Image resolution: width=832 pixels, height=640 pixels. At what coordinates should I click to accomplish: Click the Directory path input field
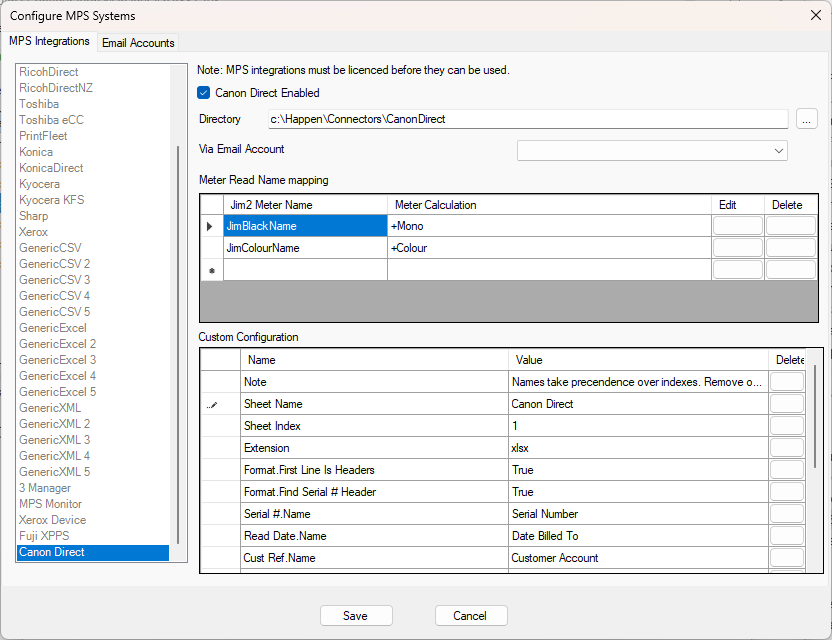(528, 119)
